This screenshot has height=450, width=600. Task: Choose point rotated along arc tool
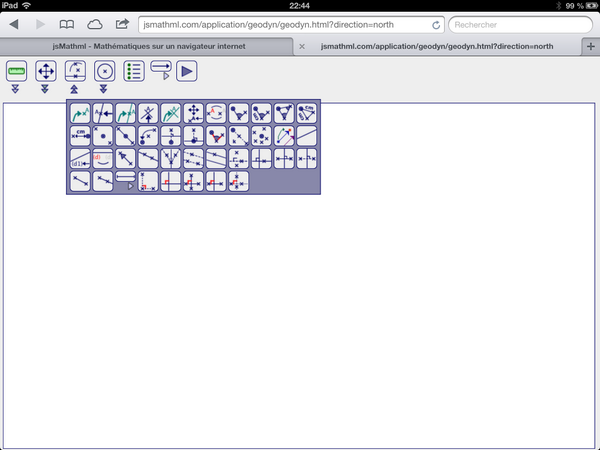pyautogui.click(x=148, y=136)
